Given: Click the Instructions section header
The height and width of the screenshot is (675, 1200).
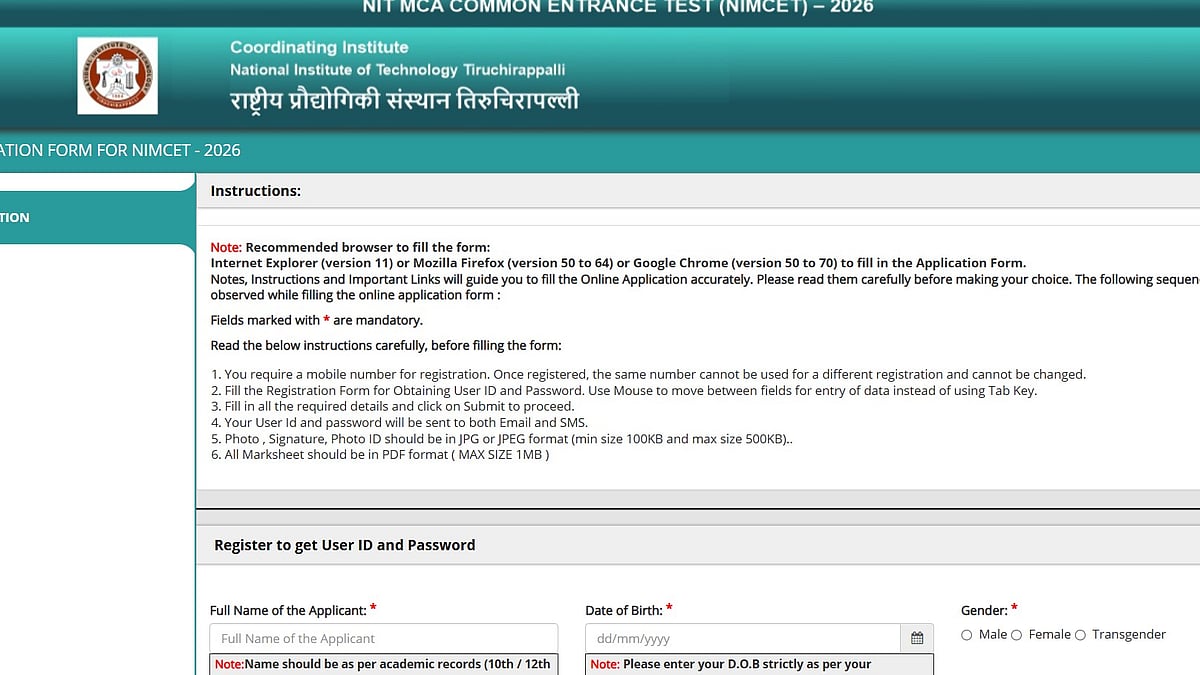Looking at the screenshot, I should coord(255,190).
